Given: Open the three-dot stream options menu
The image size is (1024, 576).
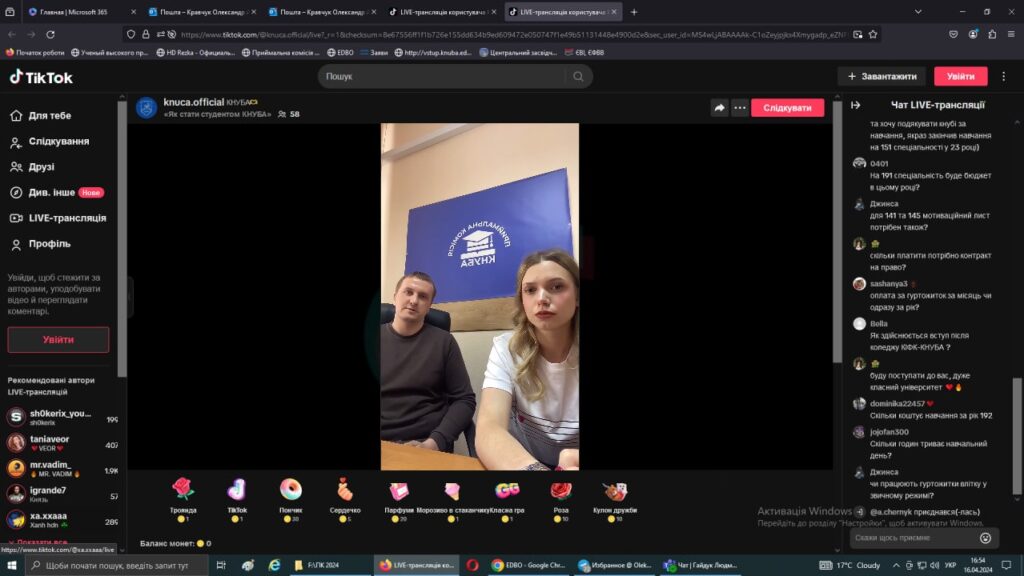Looking at the screenshot, I should tap(739, 108).
